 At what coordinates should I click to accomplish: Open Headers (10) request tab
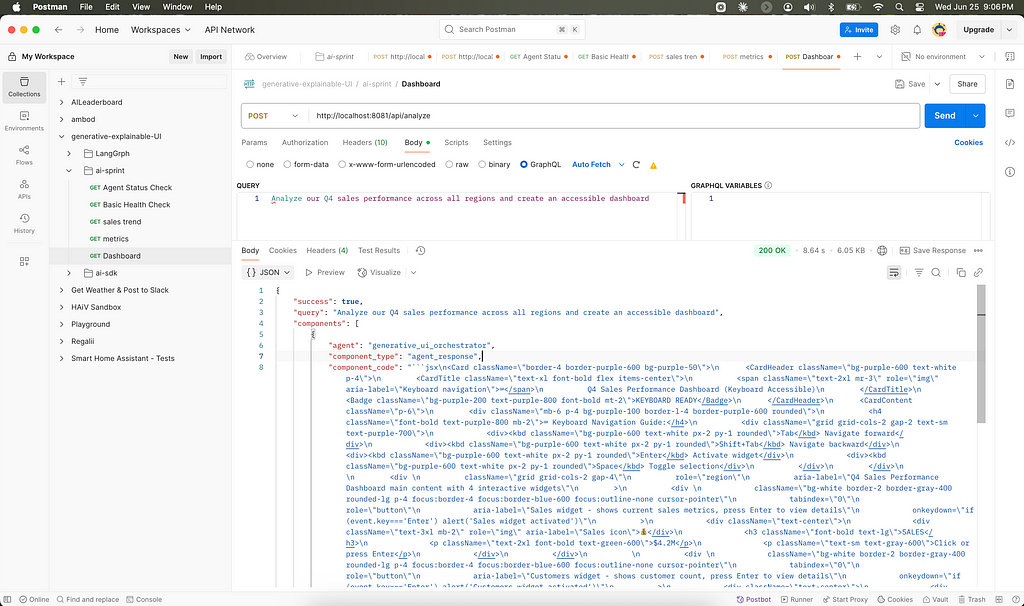click(x=364, y=142)
